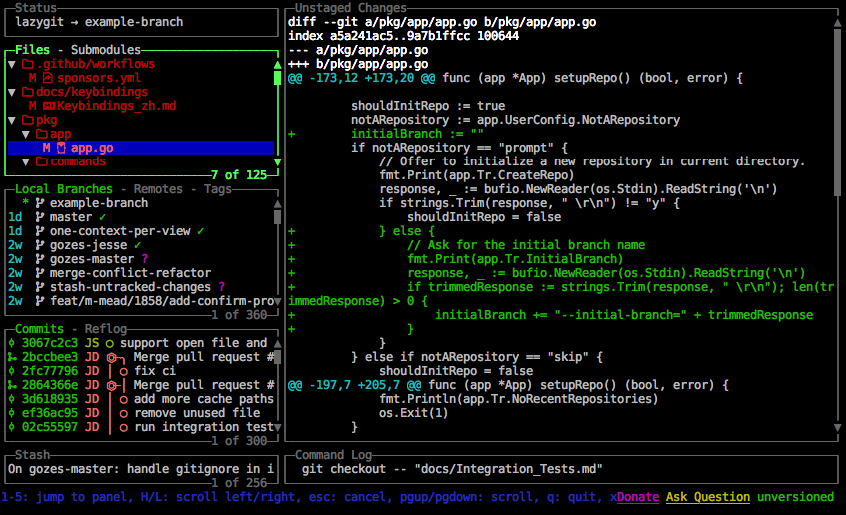This screenshot has width=846, height=515.
Task: Collapse the pkg directory arrow
Action: pos(12,120)
